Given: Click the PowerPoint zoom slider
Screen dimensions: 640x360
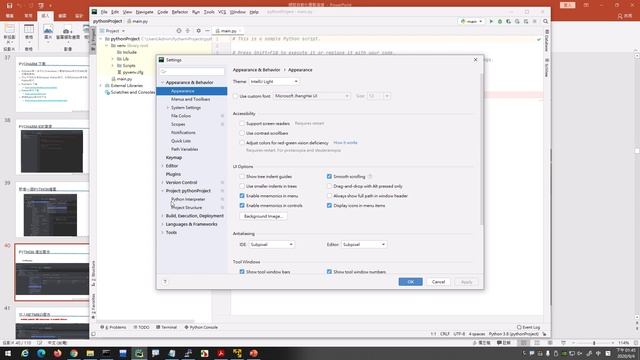Looking at the screenshot, I should 594,343.
